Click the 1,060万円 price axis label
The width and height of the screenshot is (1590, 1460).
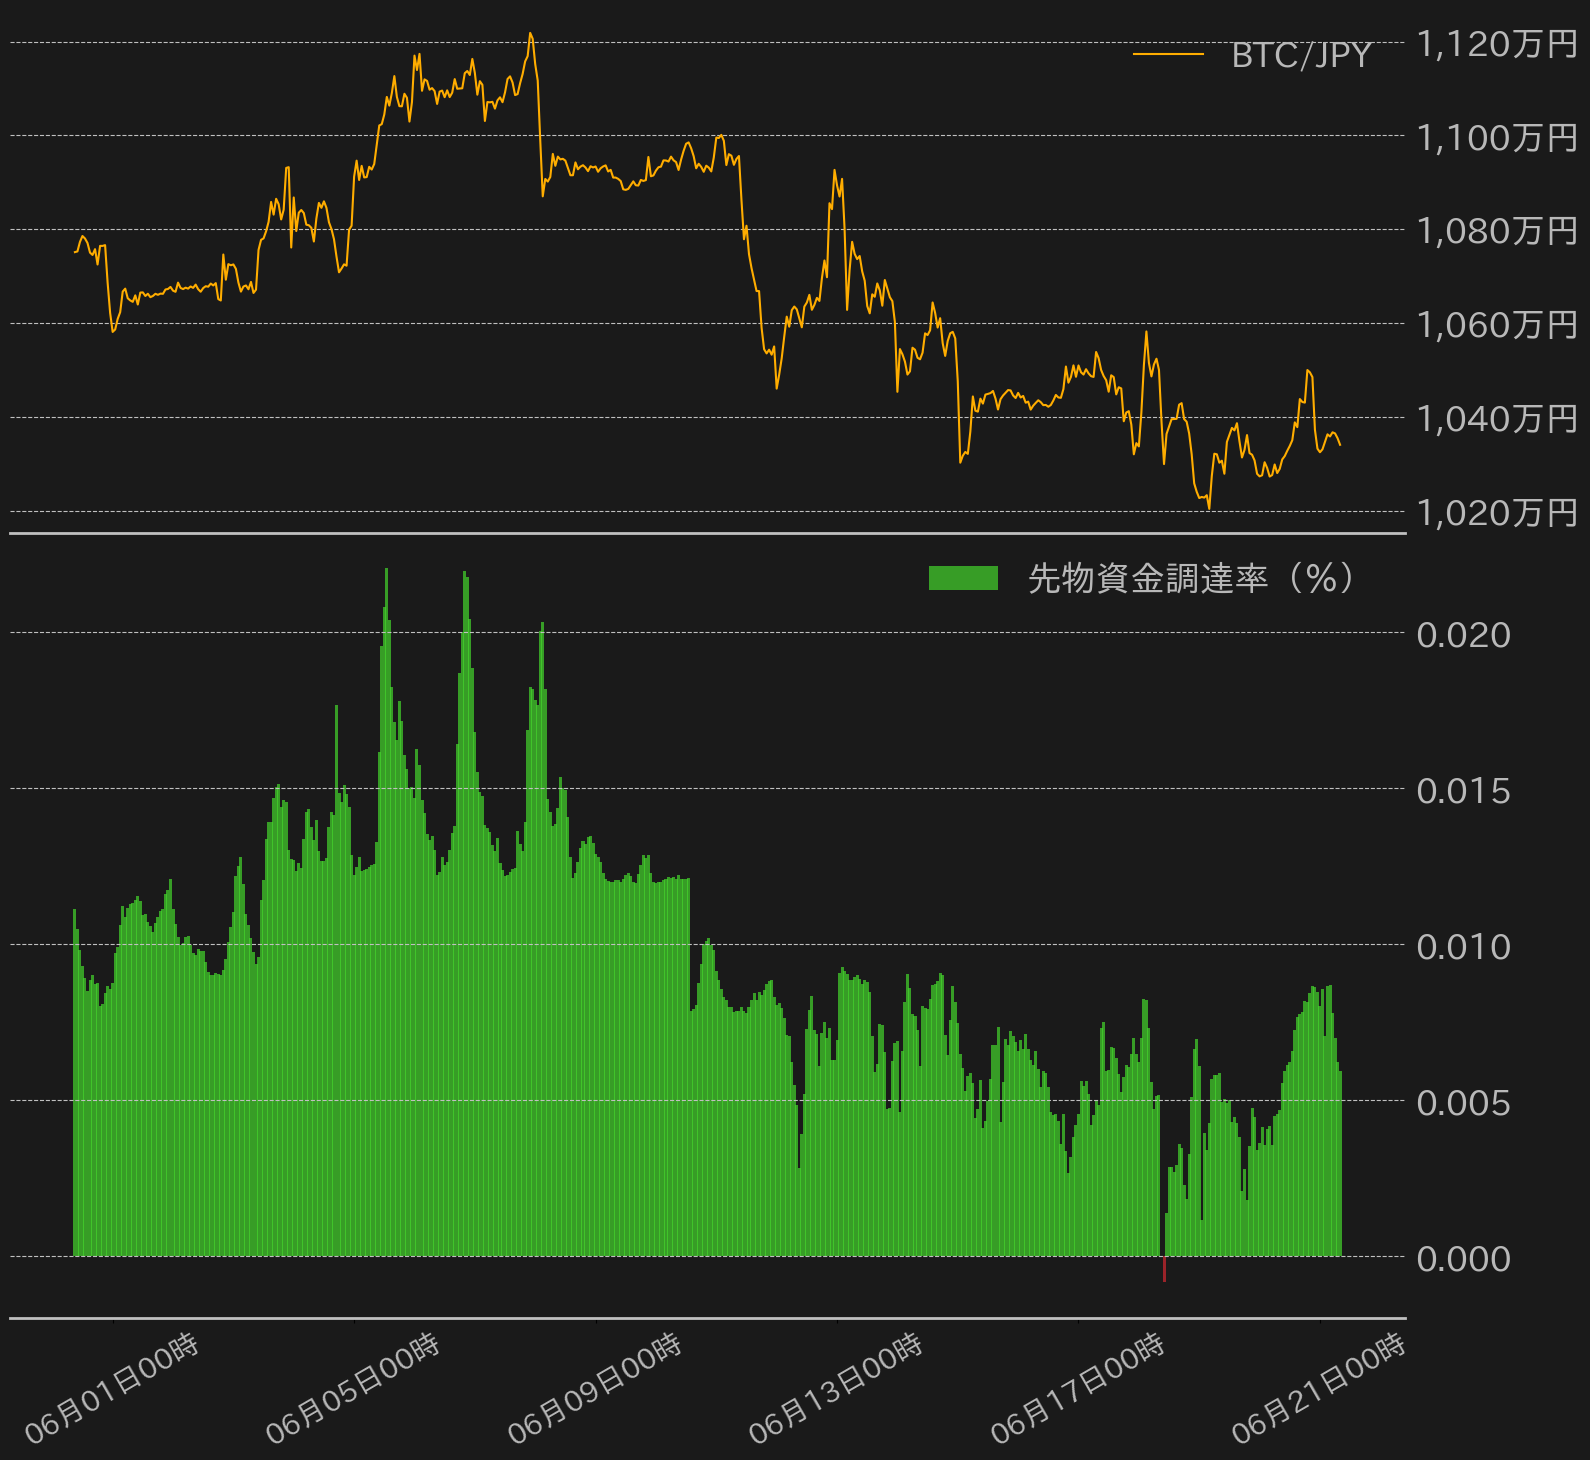click(x=1497, y=324)
